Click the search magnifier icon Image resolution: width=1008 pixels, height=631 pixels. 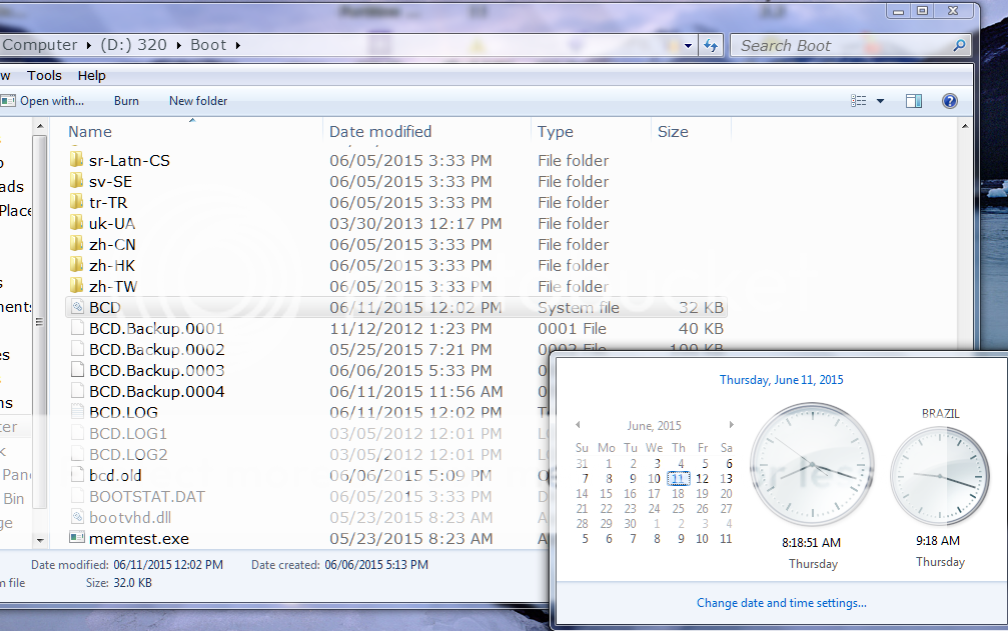pos(959,46)
